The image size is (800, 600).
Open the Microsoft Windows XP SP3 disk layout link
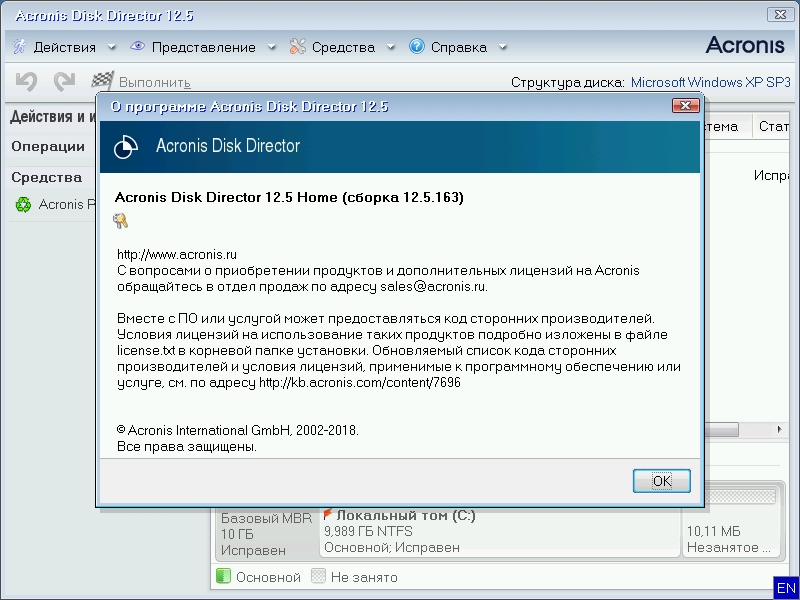point(710,82)
